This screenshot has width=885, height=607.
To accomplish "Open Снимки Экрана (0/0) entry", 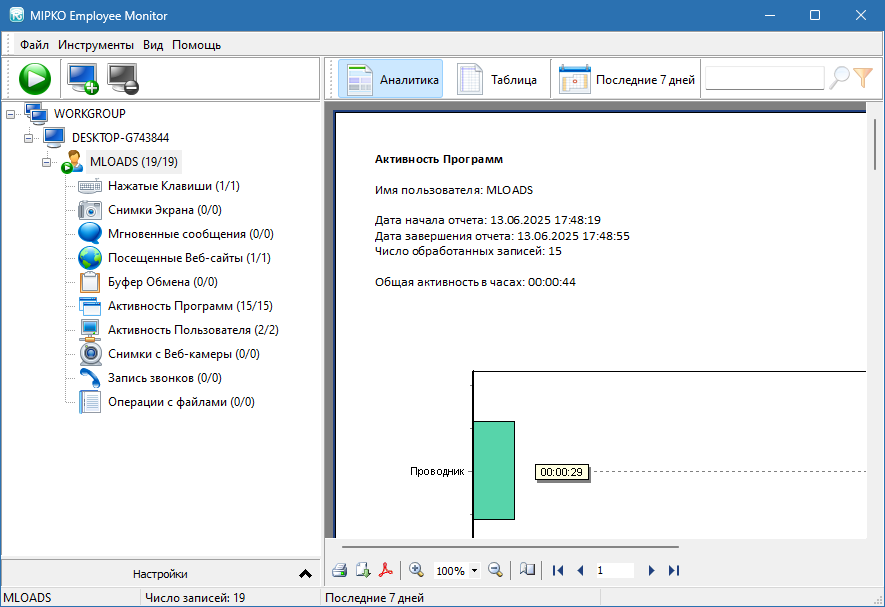I will click(x=165, y=210).
